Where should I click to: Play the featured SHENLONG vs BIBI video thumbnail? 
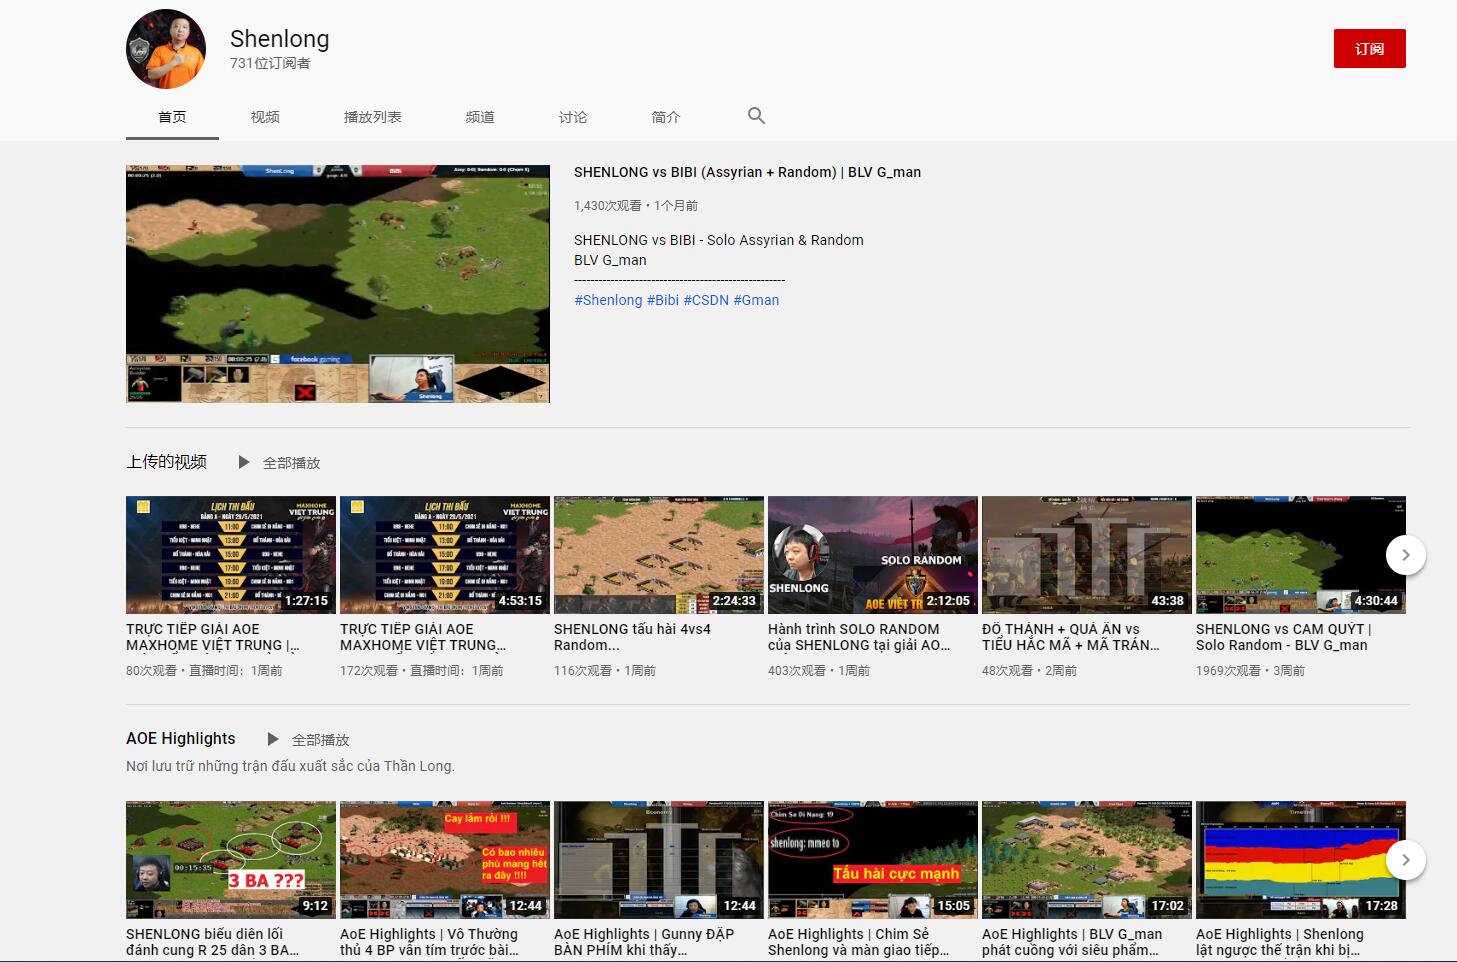[338, 284]
